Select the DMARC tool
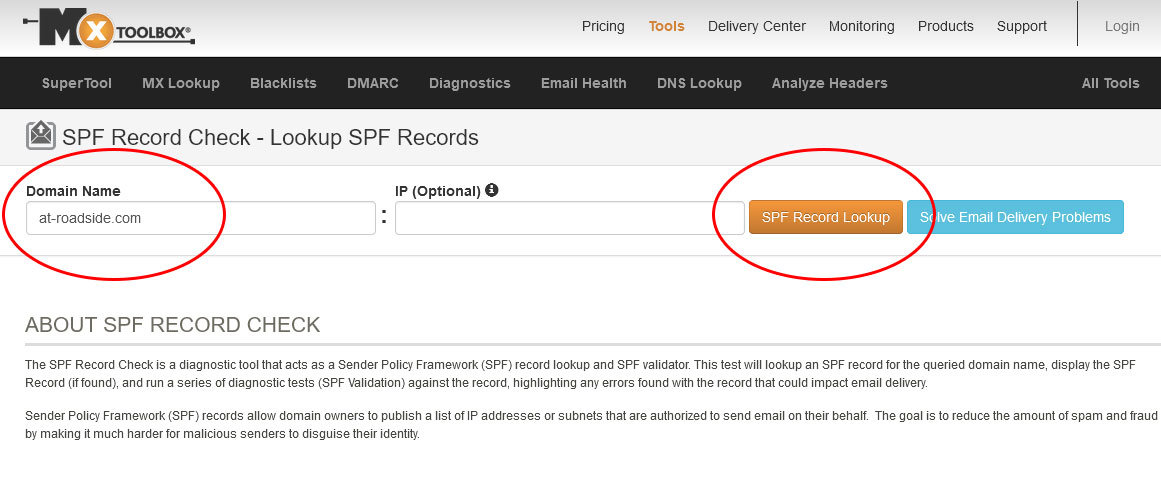The height and width of the screenshot is (503, 1161). tap(372, 83)
